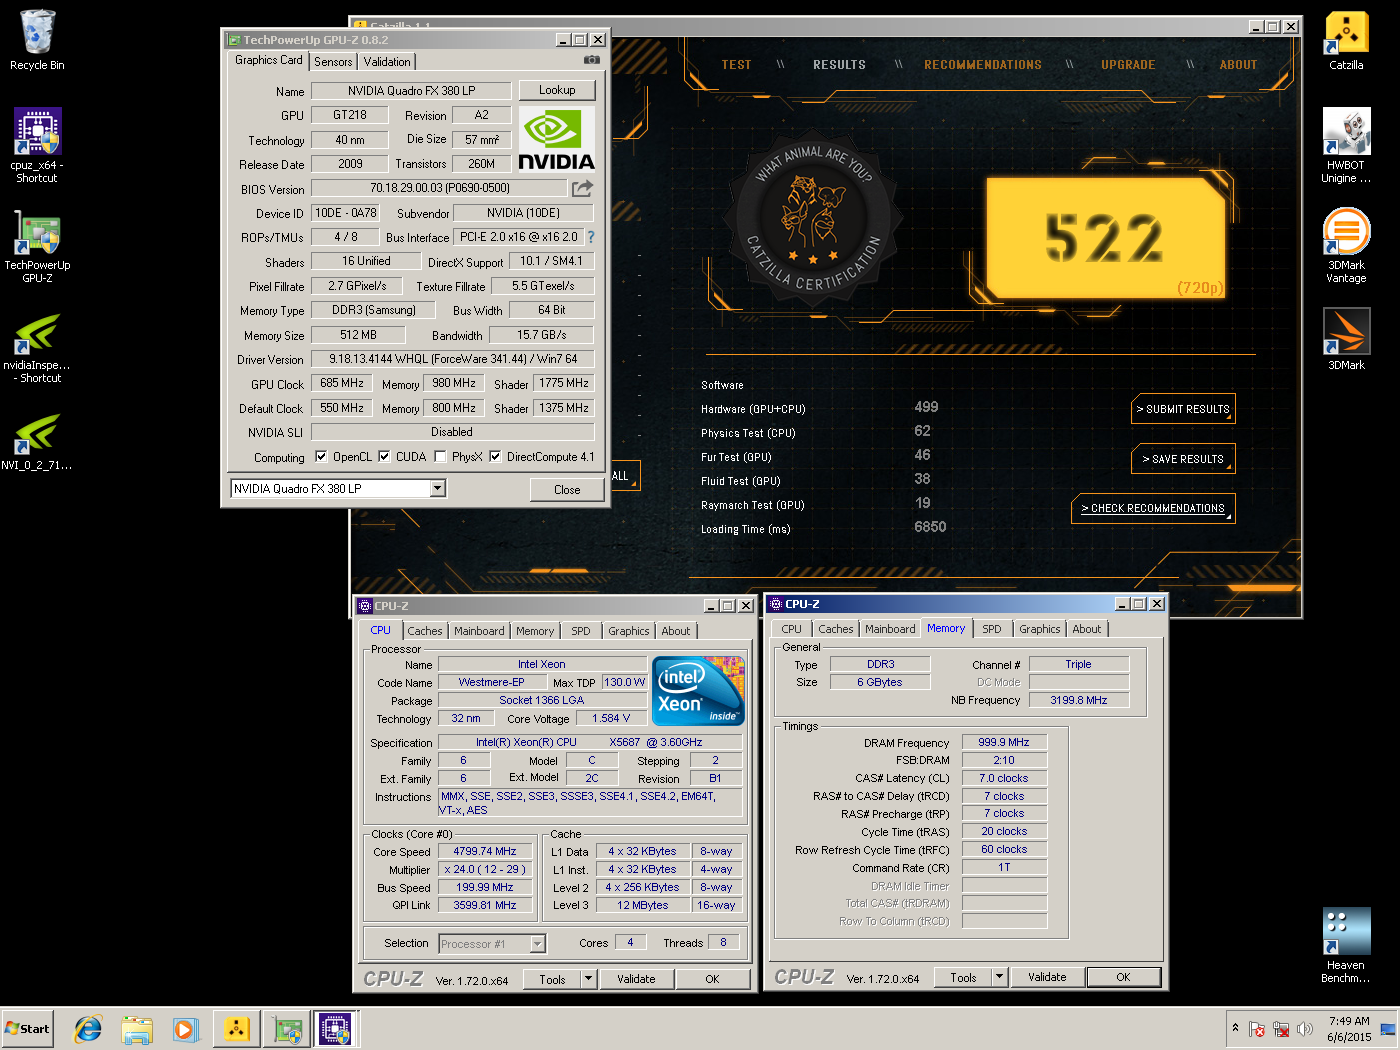Image resolution: width=1400 pixels, height=1050 pixels.
Task: Open the RECOMMENDATIONS menu in Catzilla
Action: (983, 65)
